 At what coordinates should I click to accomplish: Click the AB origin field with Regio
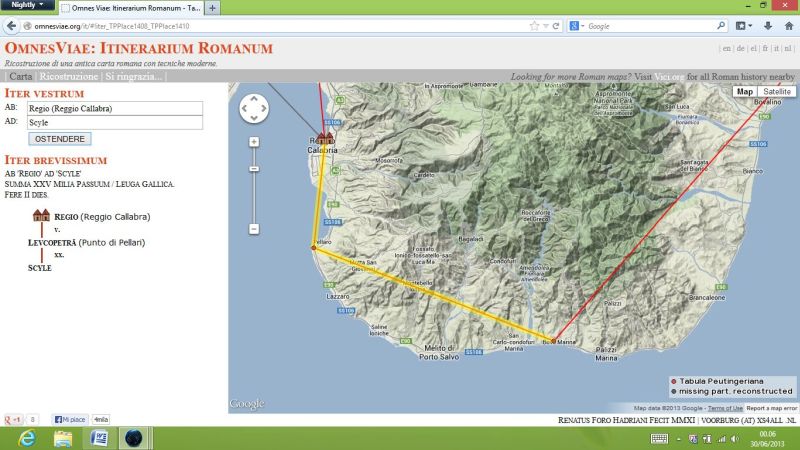(114, 108)
